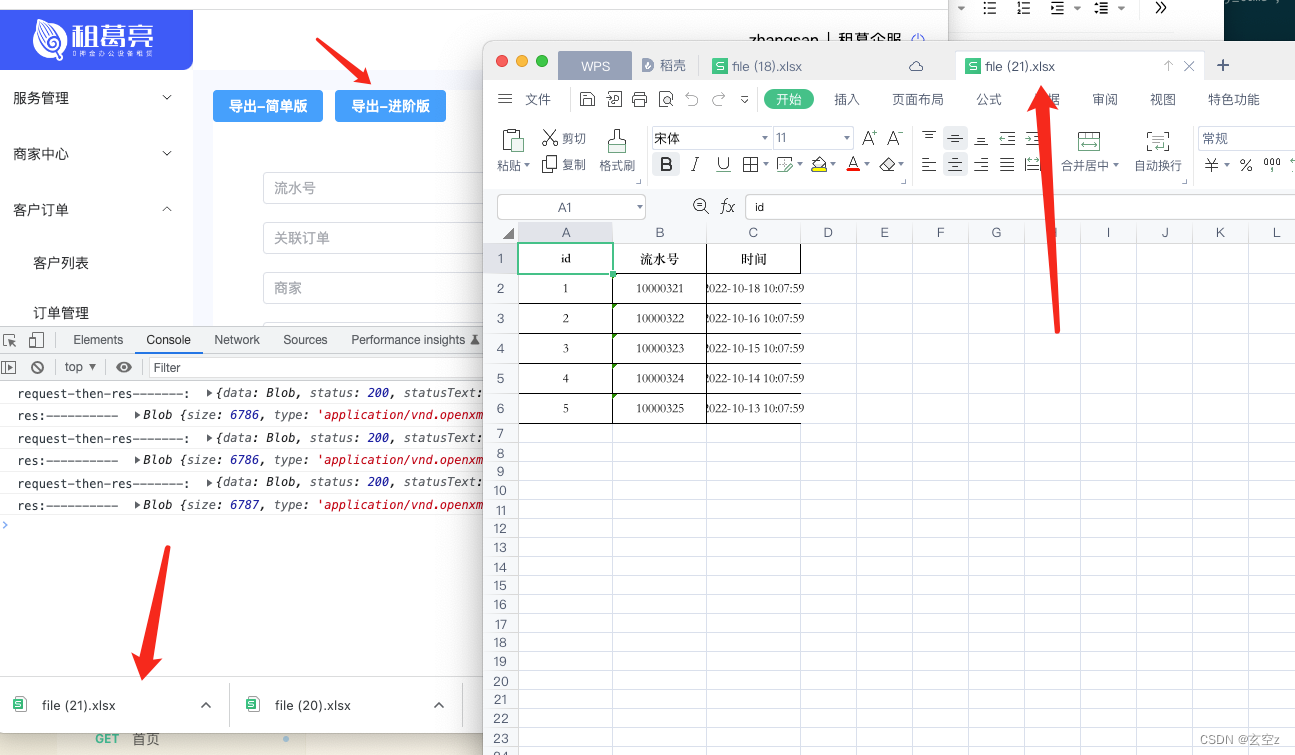
Task: Increase font size with the A+ icon
Action: click(869, 138)
